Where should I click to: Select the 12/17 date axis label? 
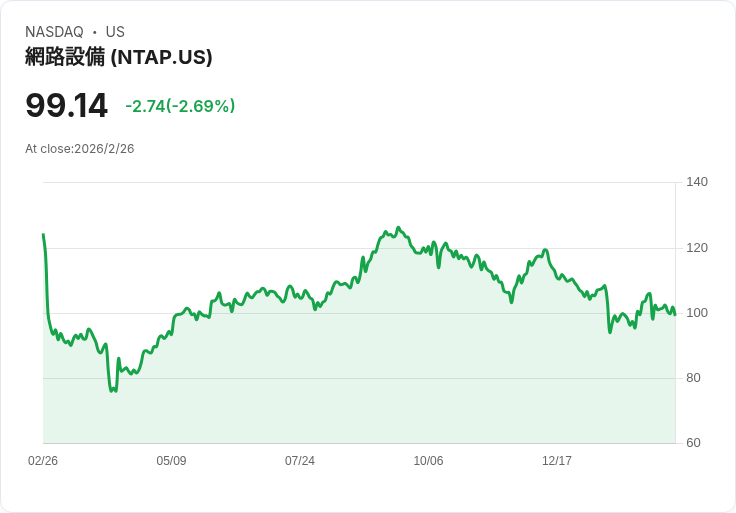(557, 461)
